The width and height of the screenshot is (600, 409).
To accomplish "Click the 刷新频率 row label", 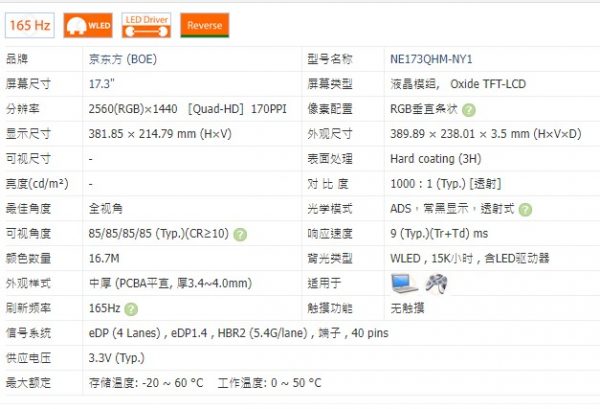I will point(28,308).
